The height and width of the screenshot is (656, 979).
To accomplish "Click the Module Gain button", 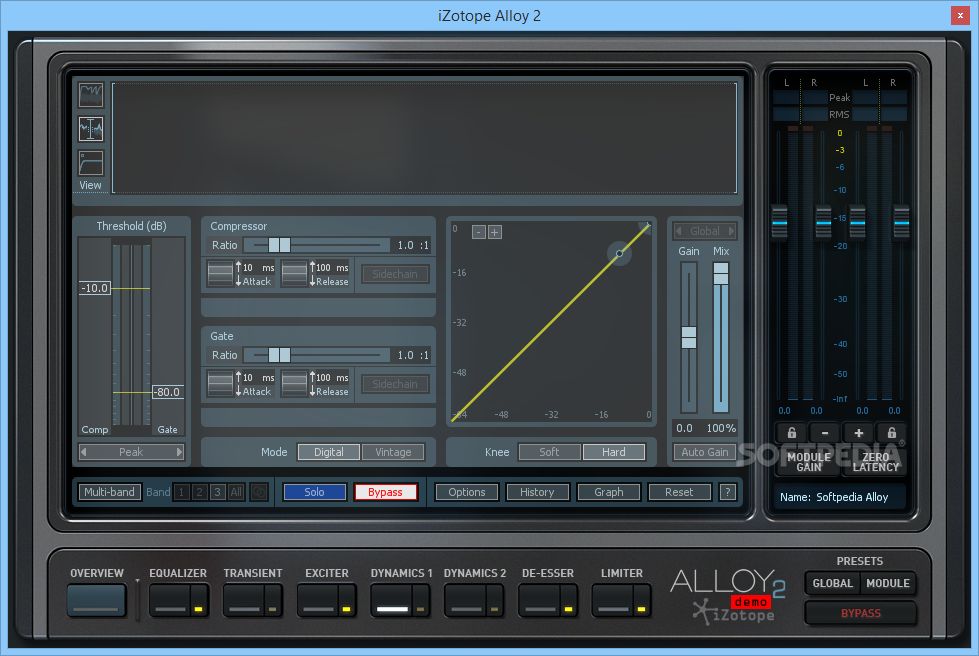I will coord(809,462).
